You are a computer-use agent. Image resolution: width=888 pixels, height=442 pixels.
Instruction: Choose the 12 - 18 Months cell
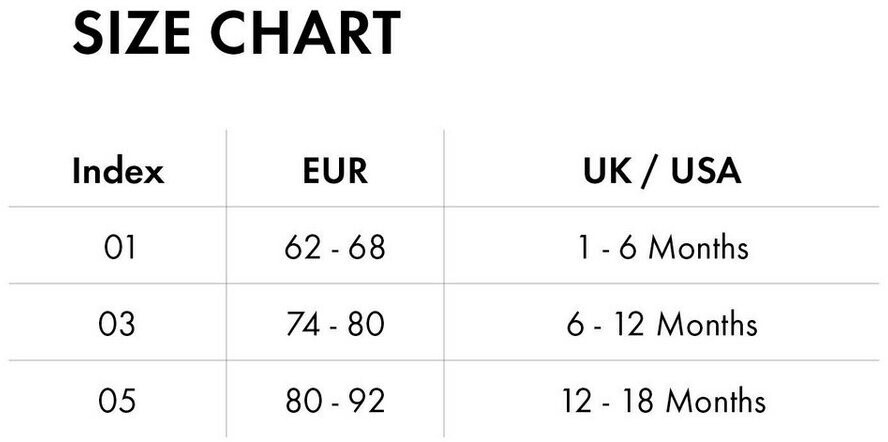click(662, 401)
